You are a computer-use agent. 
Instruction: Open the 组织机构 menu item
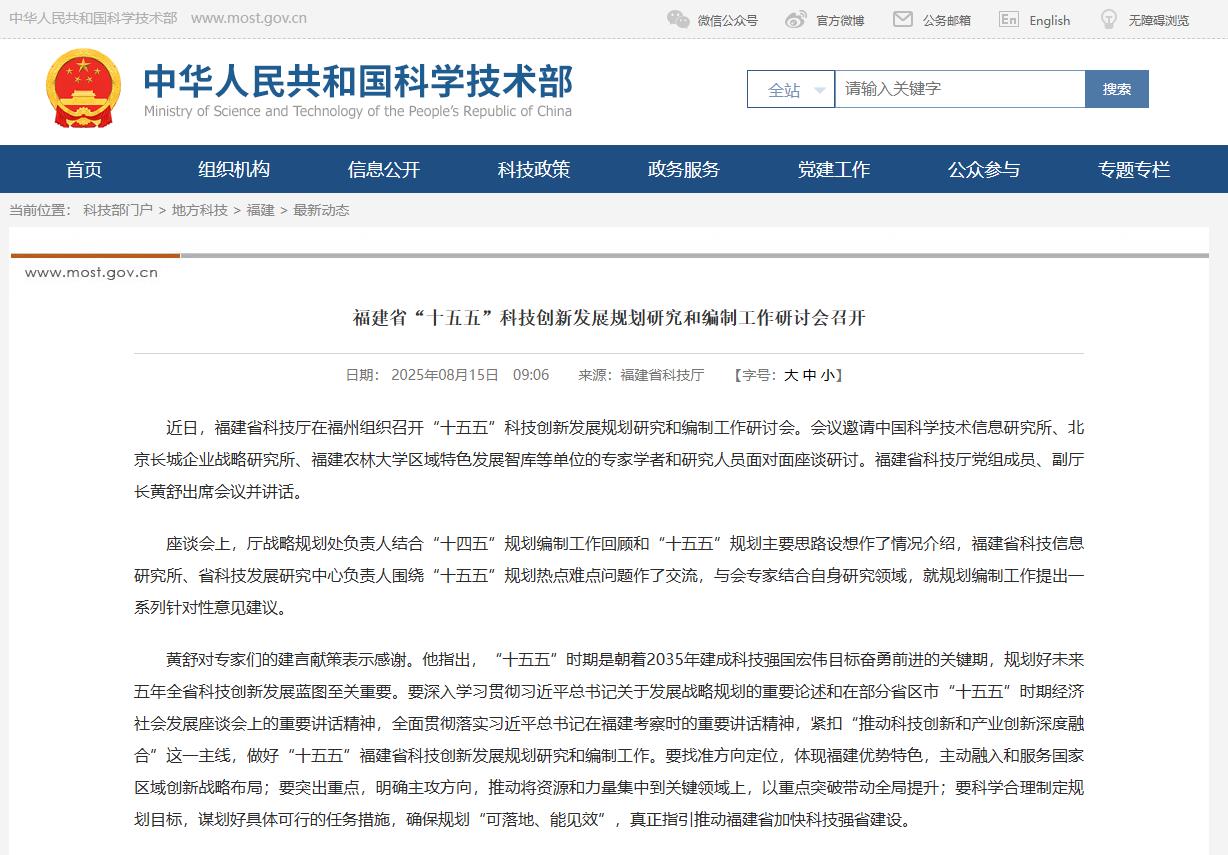point(234,170)
